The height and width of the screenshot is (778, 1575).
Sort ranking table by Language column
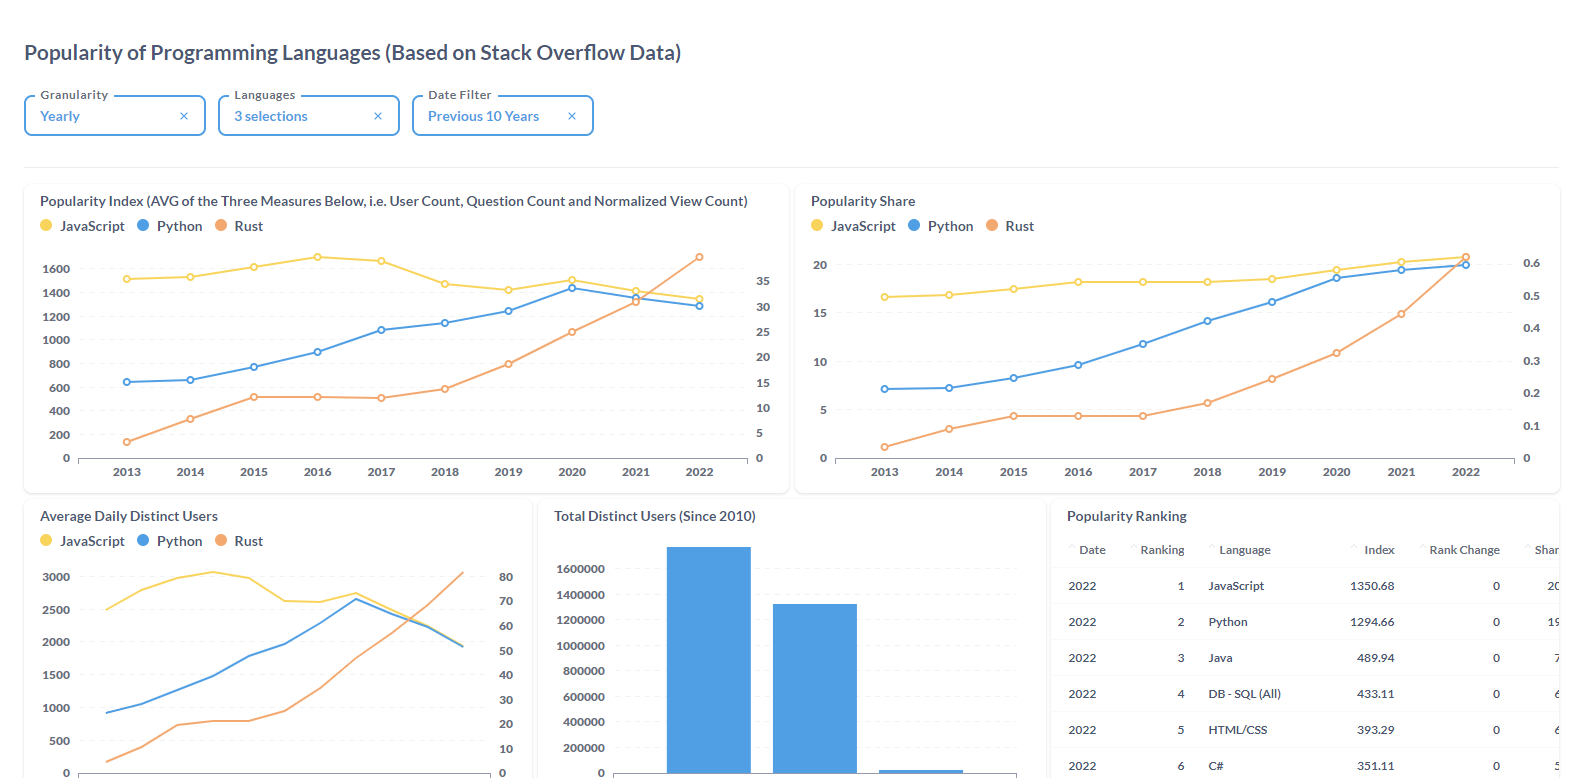1245,550
